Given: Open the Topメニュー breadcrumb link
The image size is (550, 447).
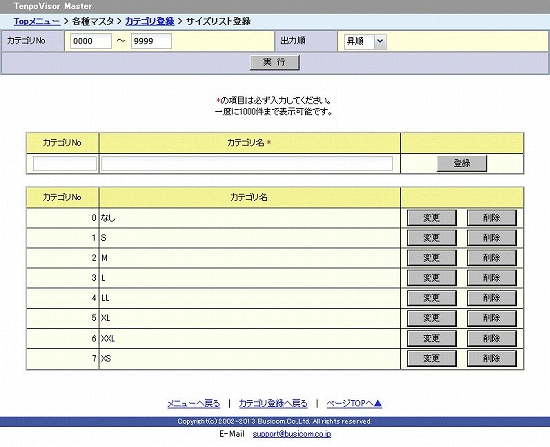Looking at the screenshot, I should [37, 21].
